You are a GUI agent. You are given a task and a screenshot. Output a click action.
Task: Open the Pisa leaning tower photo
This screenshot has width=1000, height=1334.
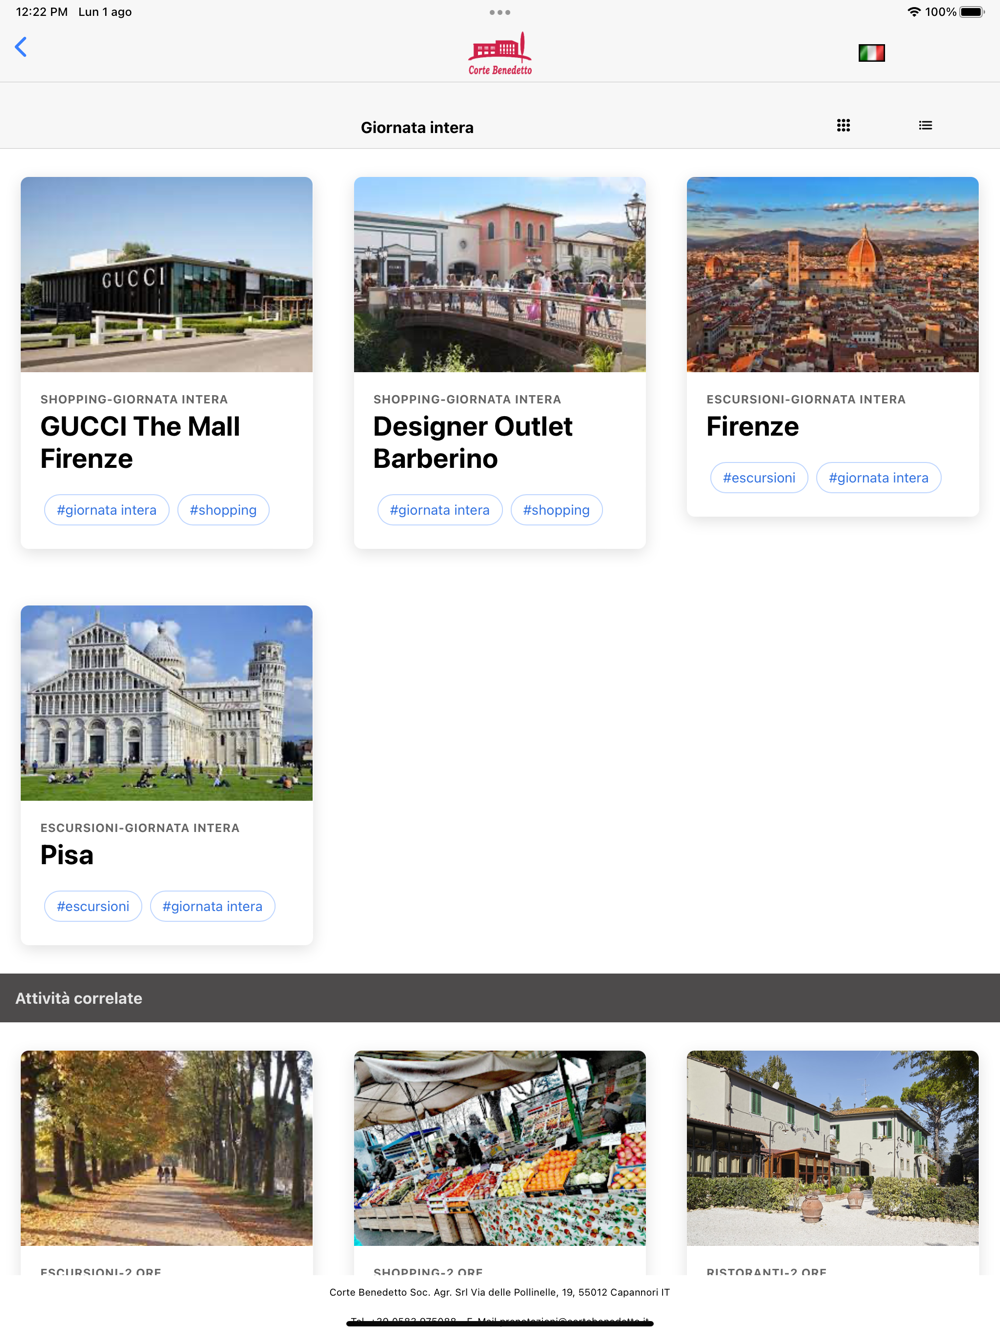coord(167,703)
